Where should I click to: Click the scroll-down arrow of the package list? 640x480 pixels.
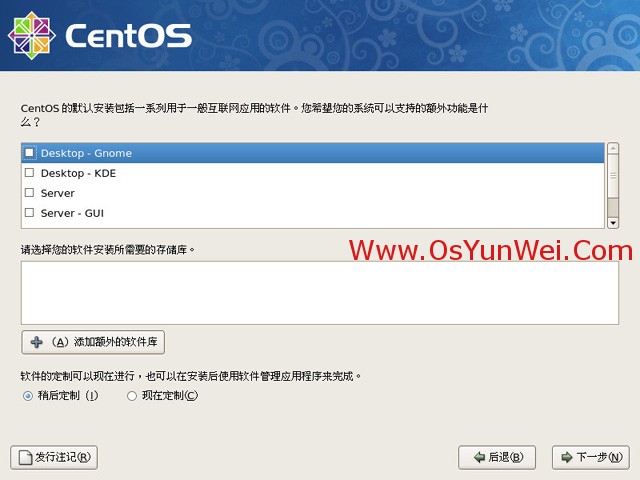point(613,223)
